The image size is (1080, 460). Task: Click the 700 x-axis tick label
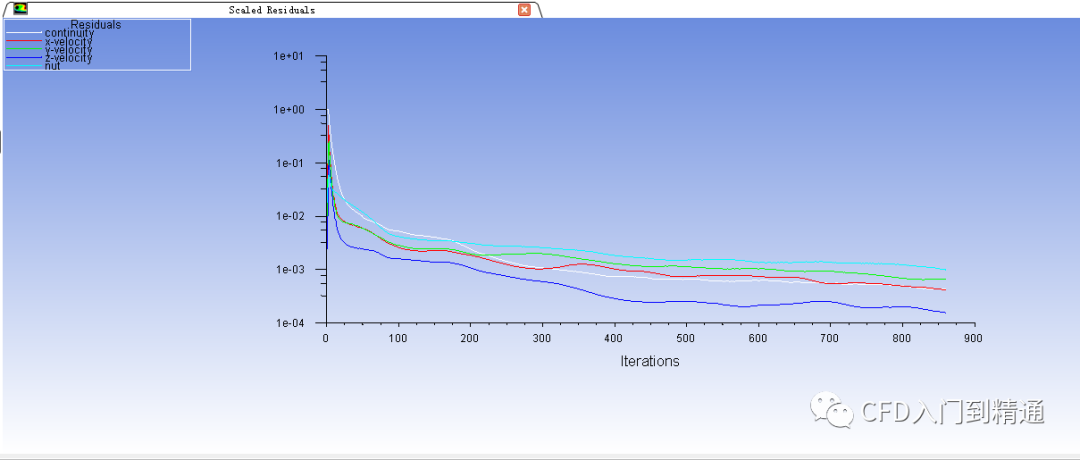point(829,338)
